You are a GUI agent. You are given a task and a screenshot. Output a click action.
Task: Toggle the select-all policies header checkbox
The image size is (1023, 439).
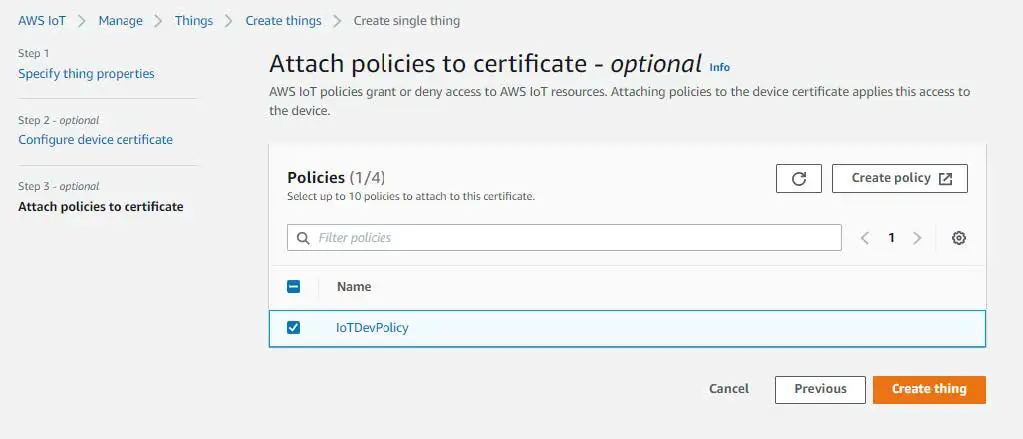(294, 286)
